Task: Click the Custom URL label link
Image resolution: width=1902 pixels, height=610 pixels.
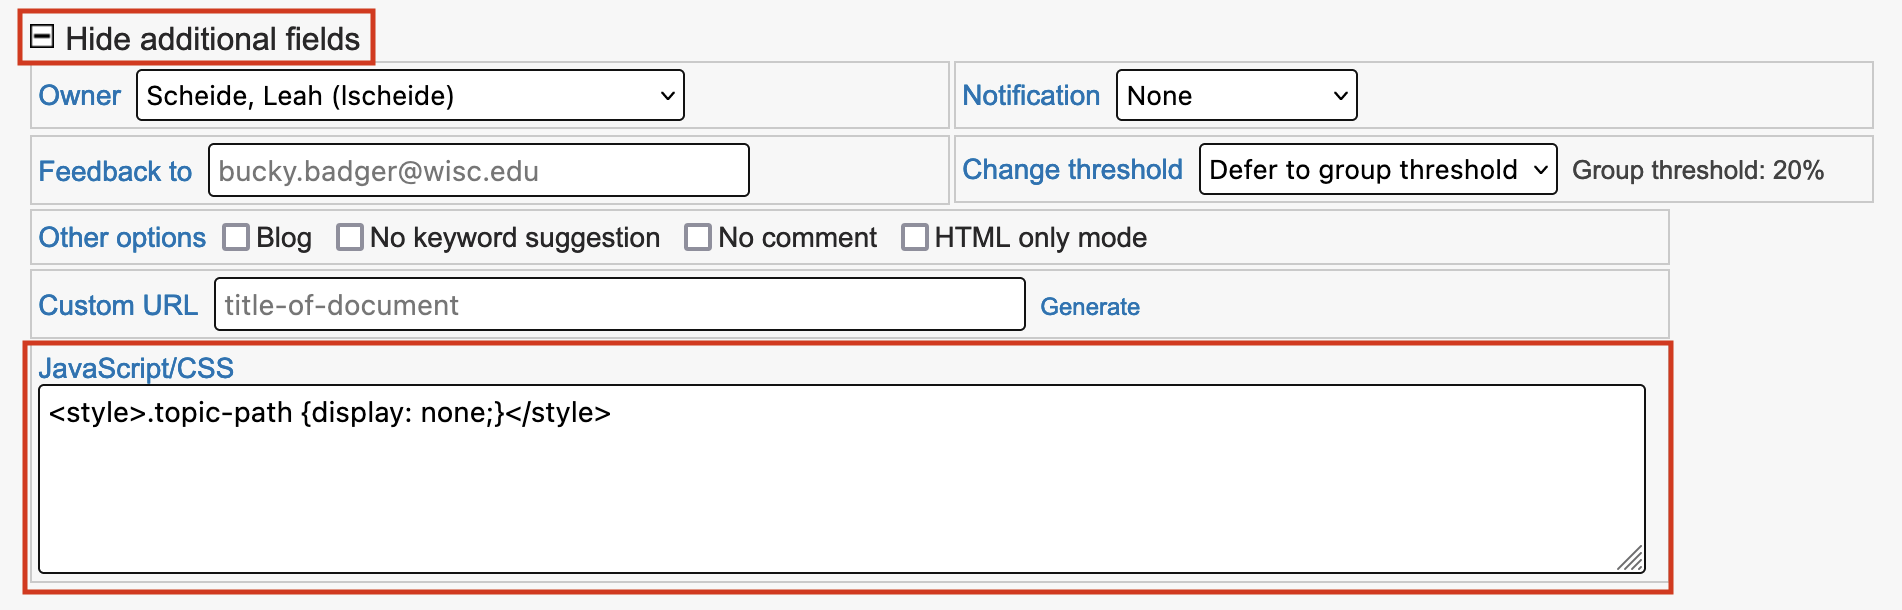Action: tap(118, 305)
